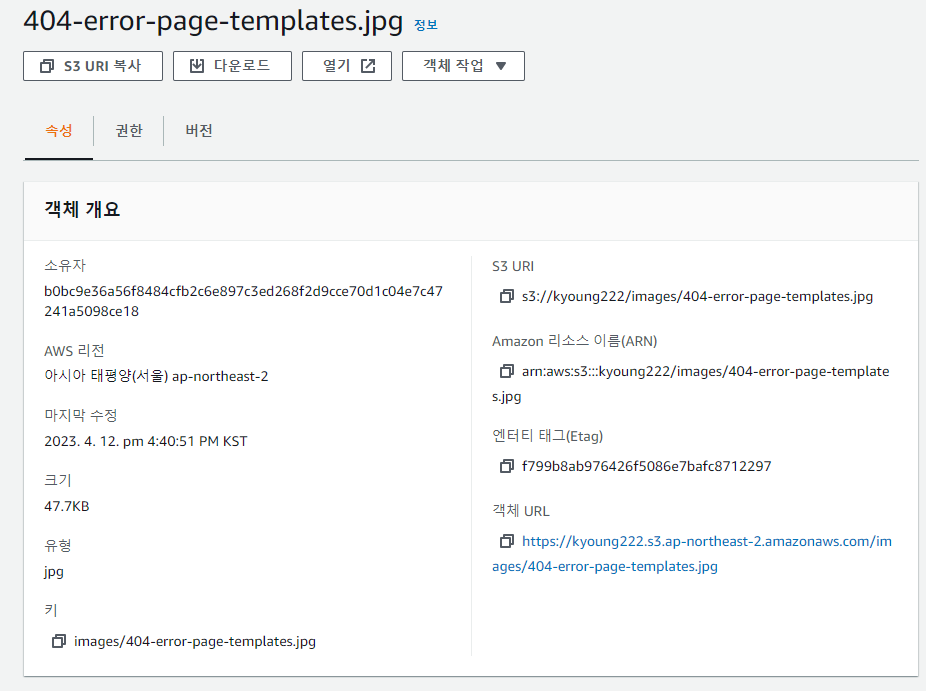Click the last modified date 2023. 4. 12.
This screenshot has height=691, width=926.
tap(81, 442)
